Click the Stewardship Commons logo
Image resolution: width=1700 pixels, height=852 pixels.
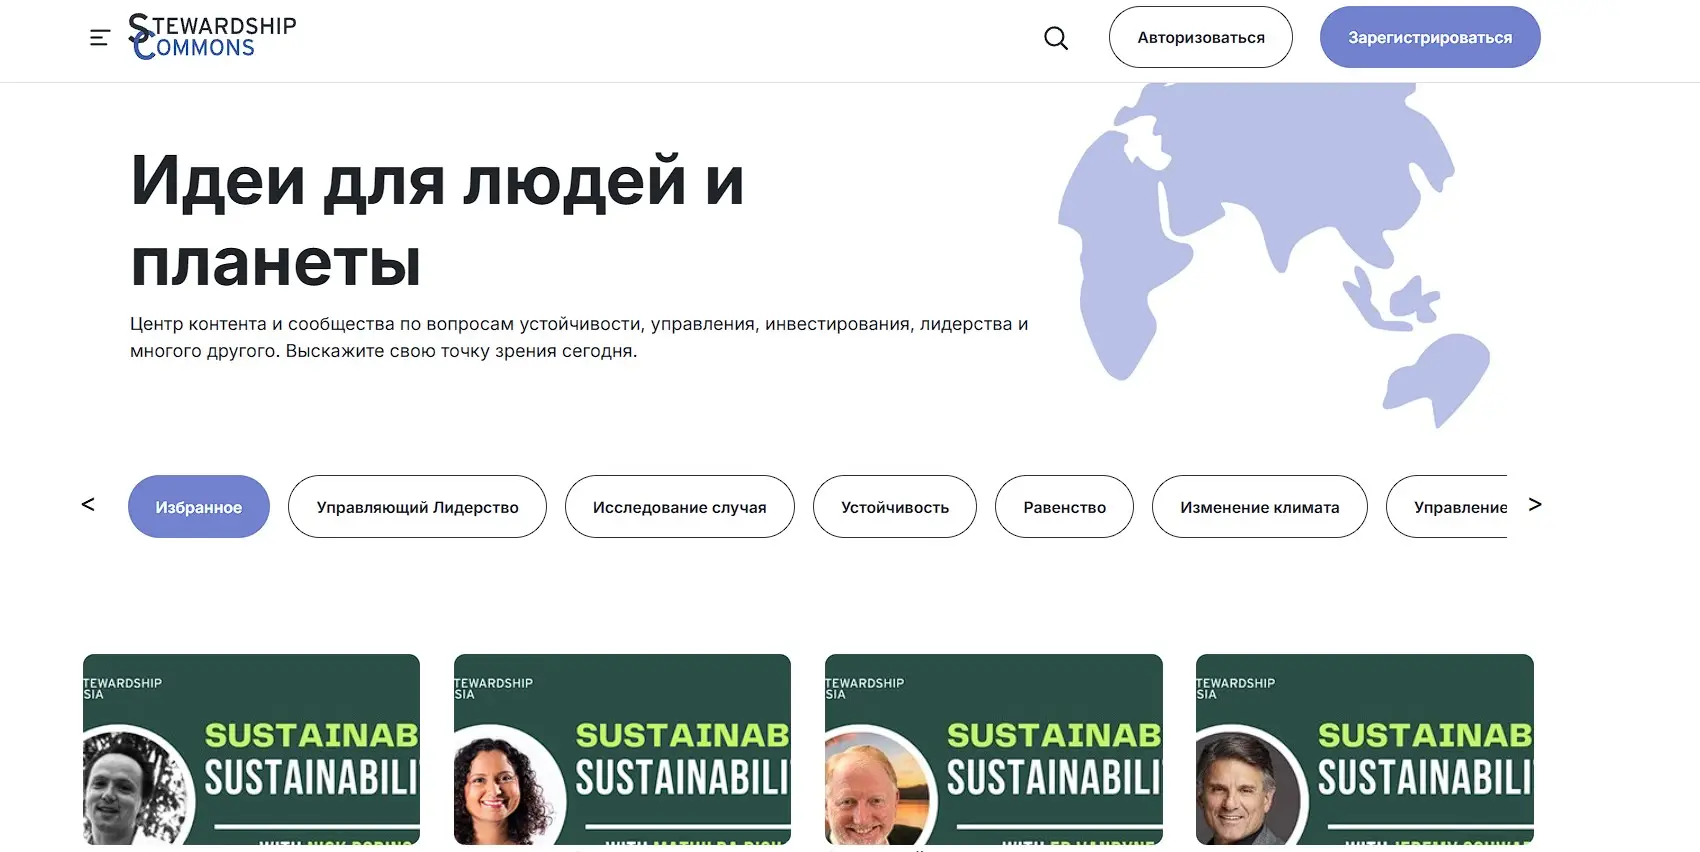coord(212,37)
